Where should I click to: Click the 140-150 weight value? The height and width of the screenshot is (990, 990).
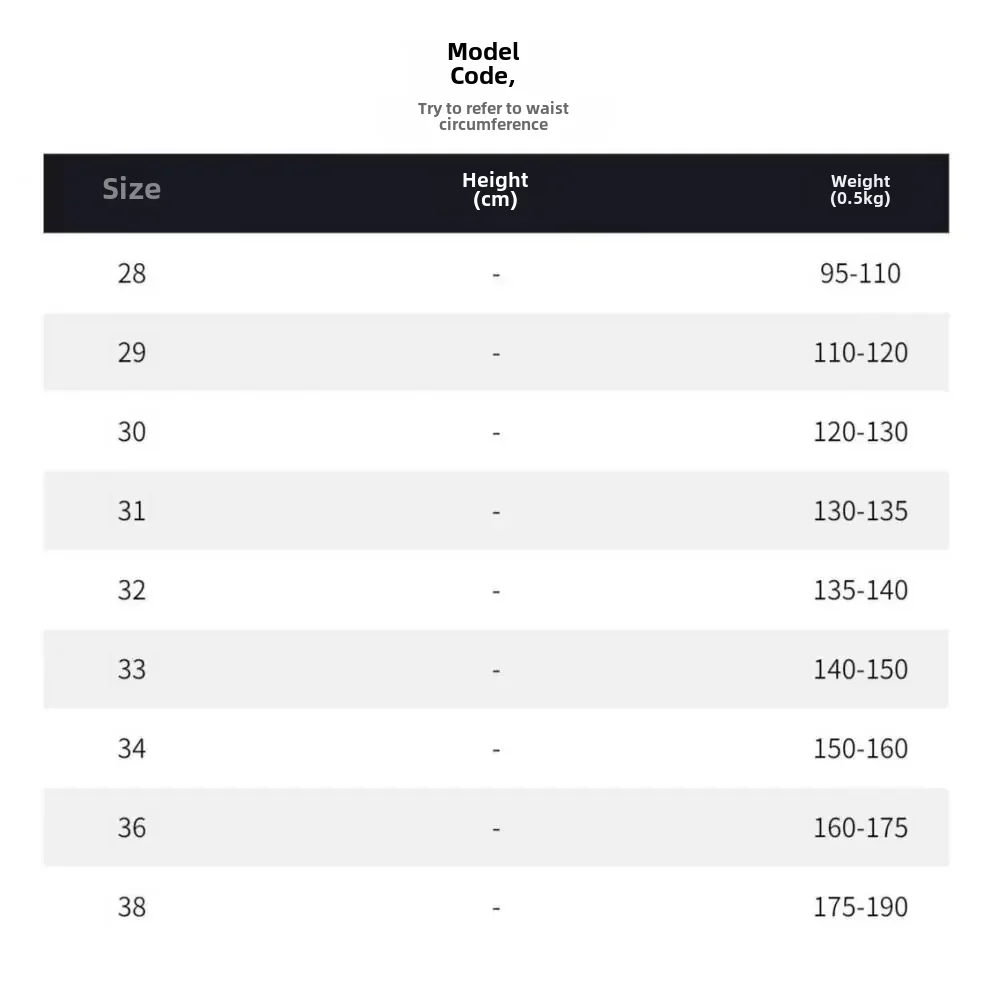click(x=860, y=668)
